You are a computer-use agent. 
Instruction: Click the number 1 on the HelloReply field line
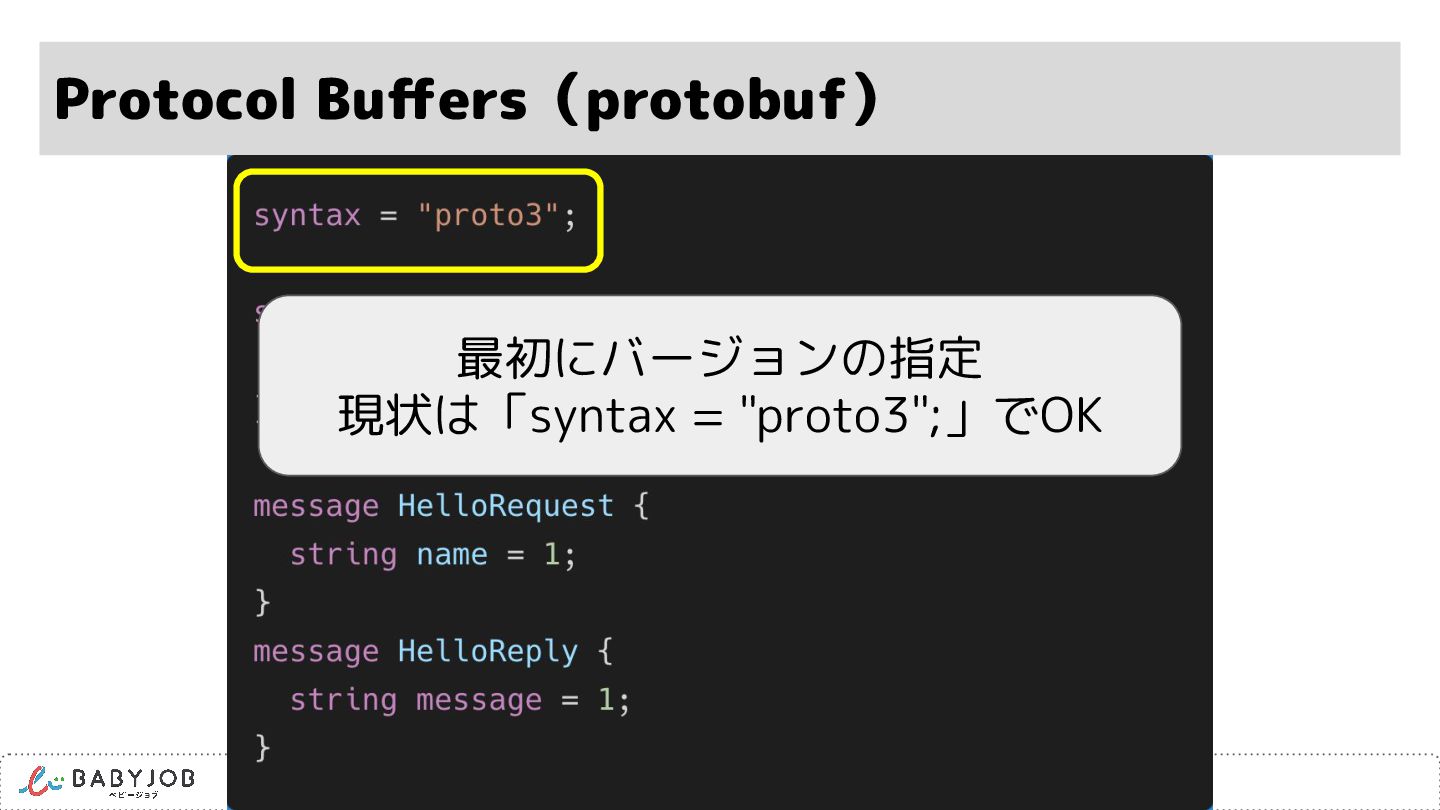[x=605, y=699]
